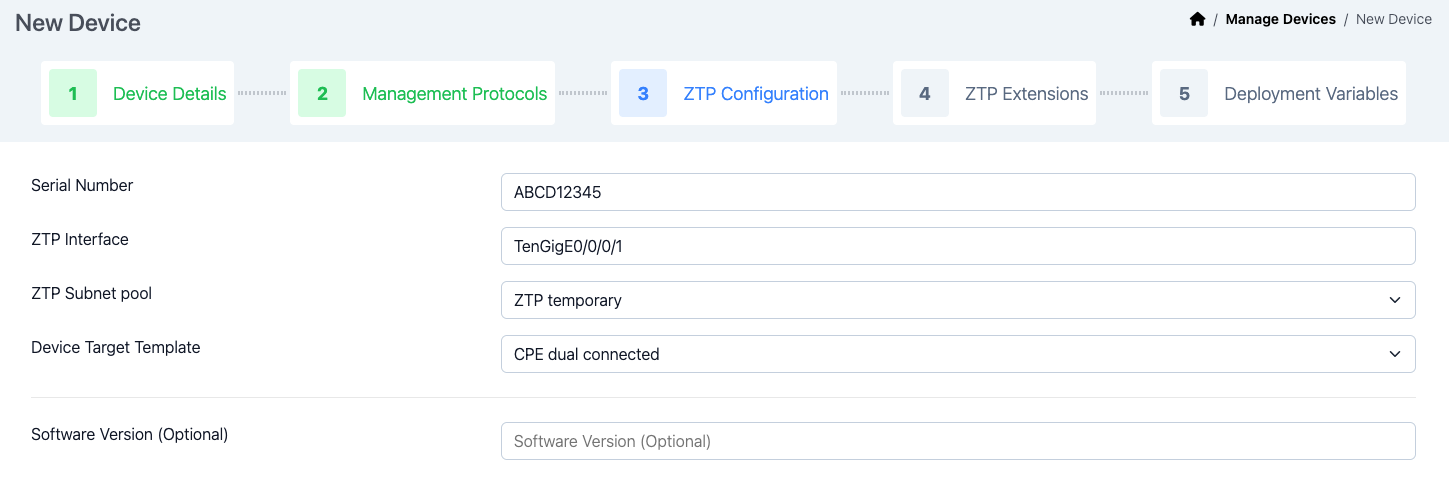Viewport: 1449px width, 477px height.
Task: Switch to the Management Protocols step
Action: point(454,94)
